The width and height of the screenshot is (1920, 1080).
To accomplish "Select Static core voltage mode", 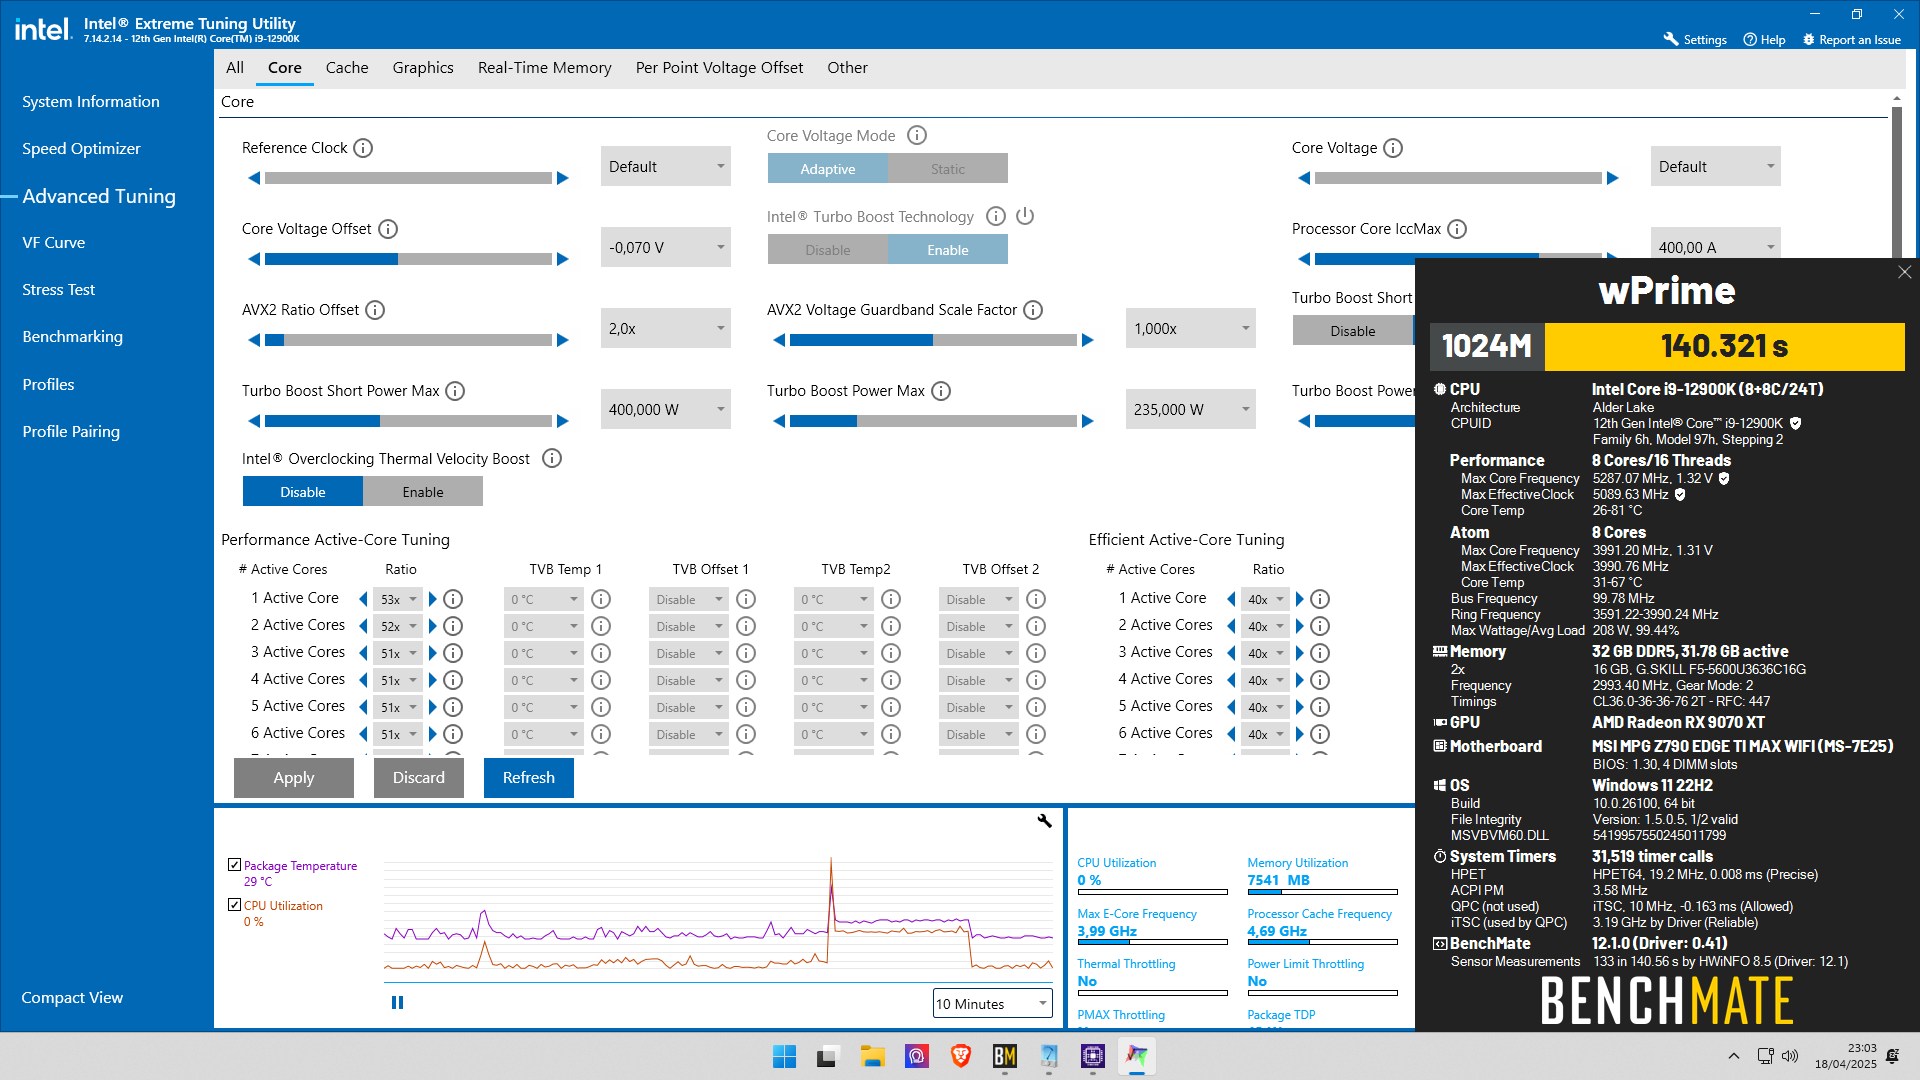I will [x=948, y=169].
